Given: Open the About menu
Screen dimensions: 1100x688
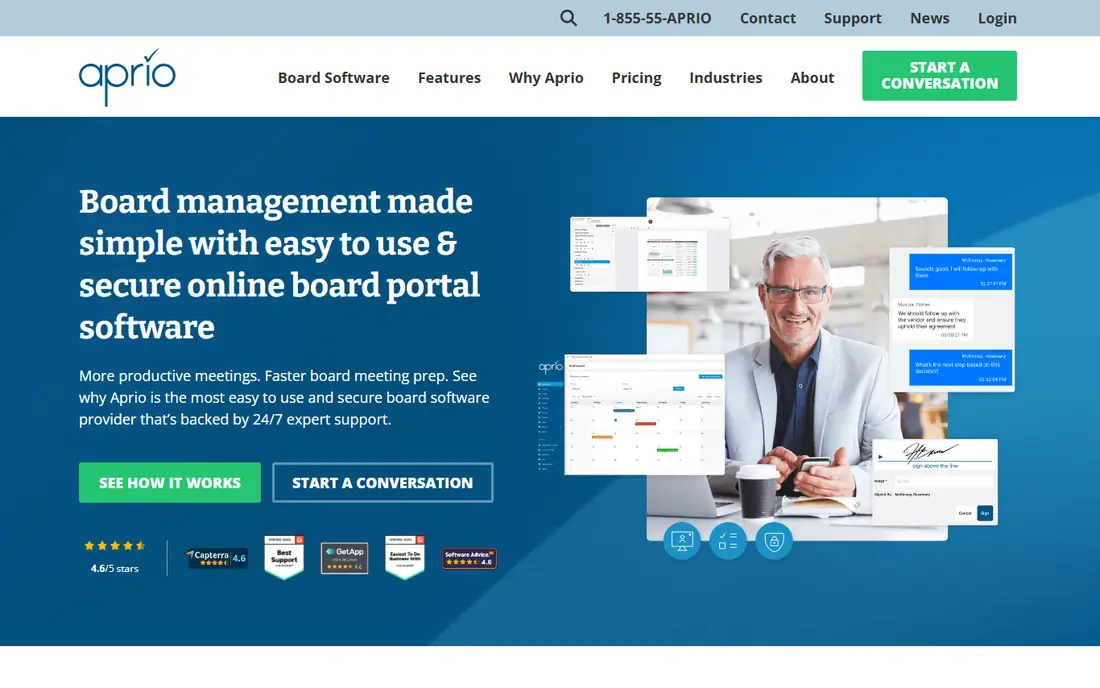Looking at the screenshot, I should click(812, 78).
